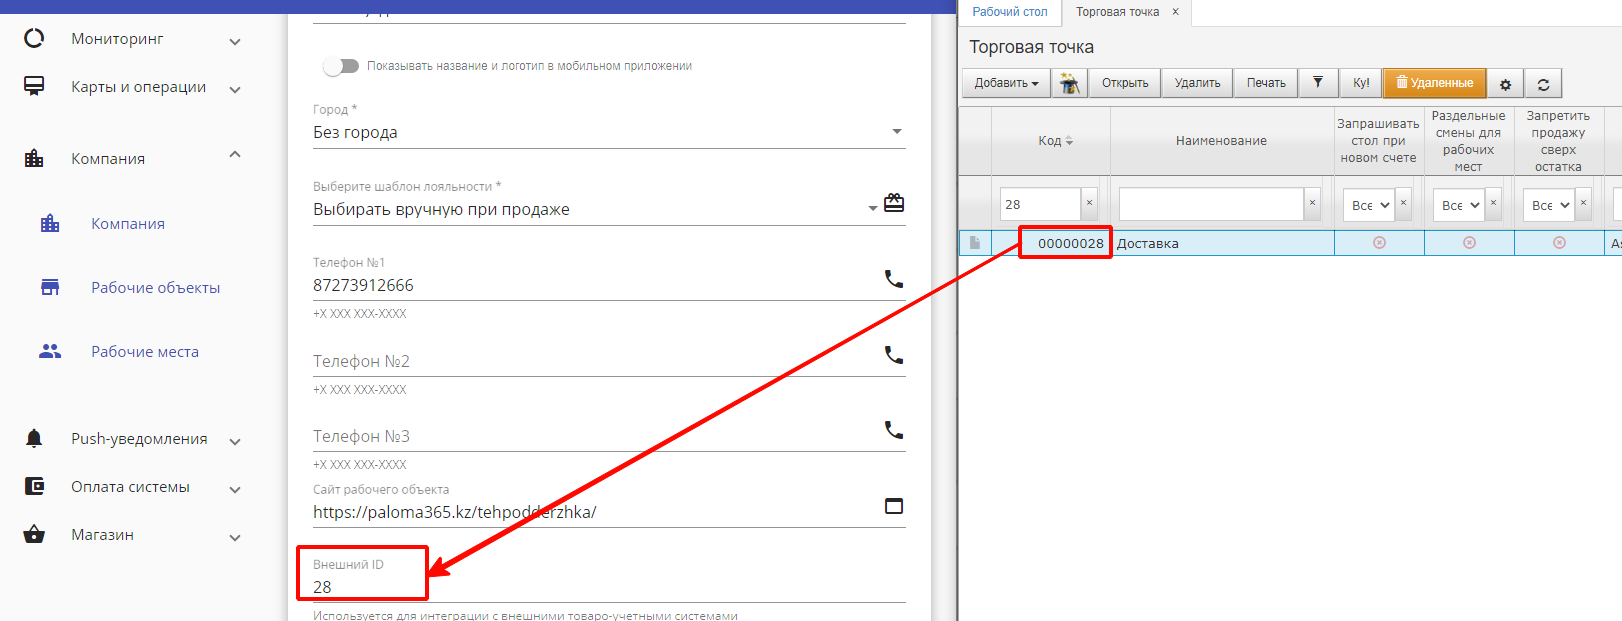The image size is (1622, 621).
Task: Open Рабочие объекты in the sidebar
Action: 155,288
